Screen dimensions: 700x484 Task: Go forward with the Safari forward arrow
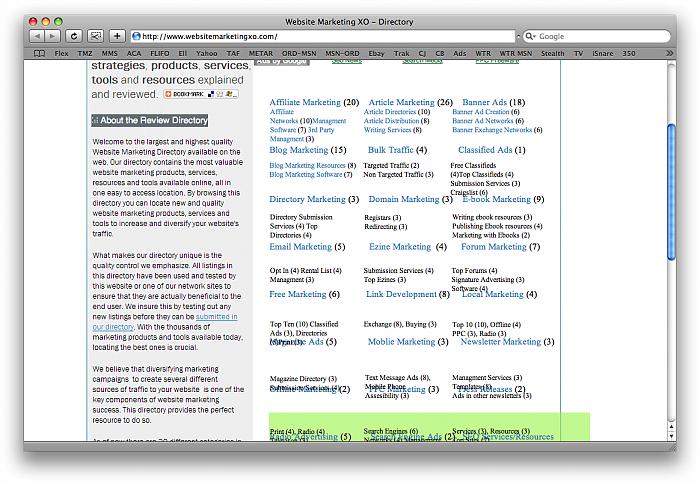[x=52, y=36]
